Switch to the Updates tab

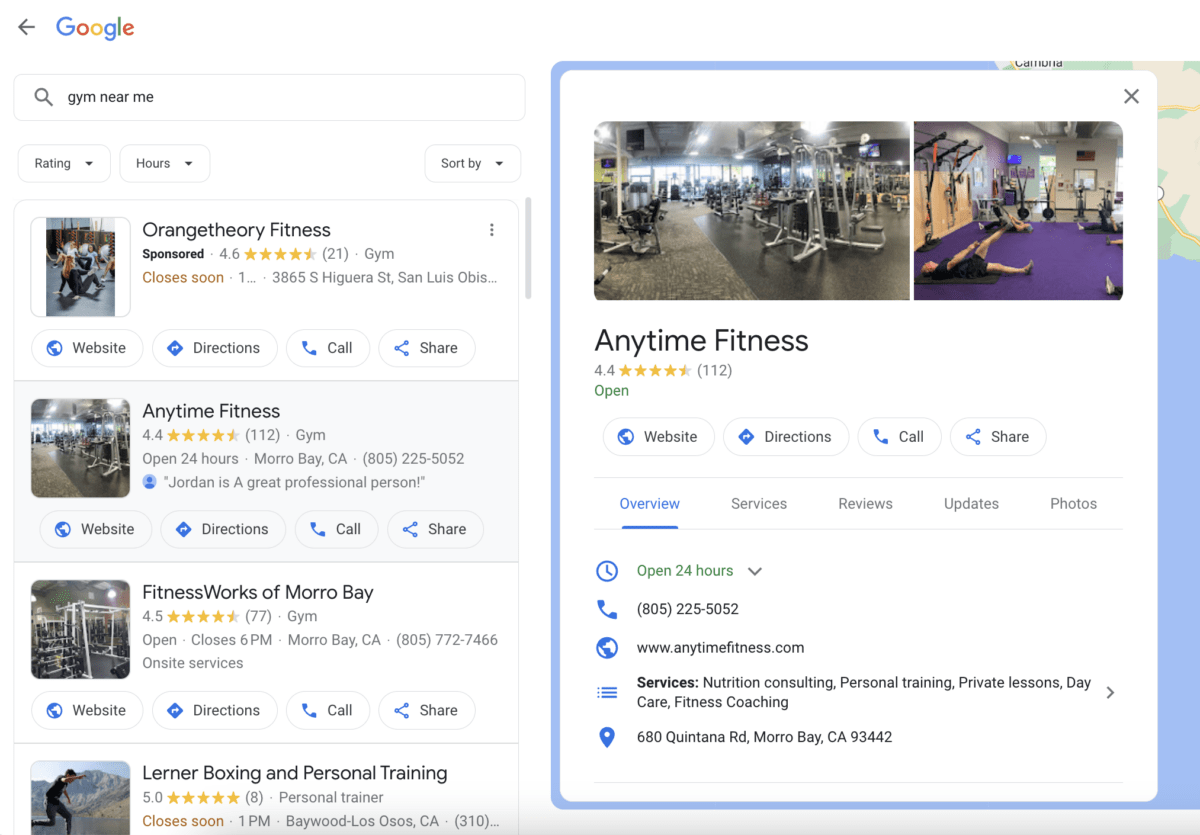click(x=971, y=504)
